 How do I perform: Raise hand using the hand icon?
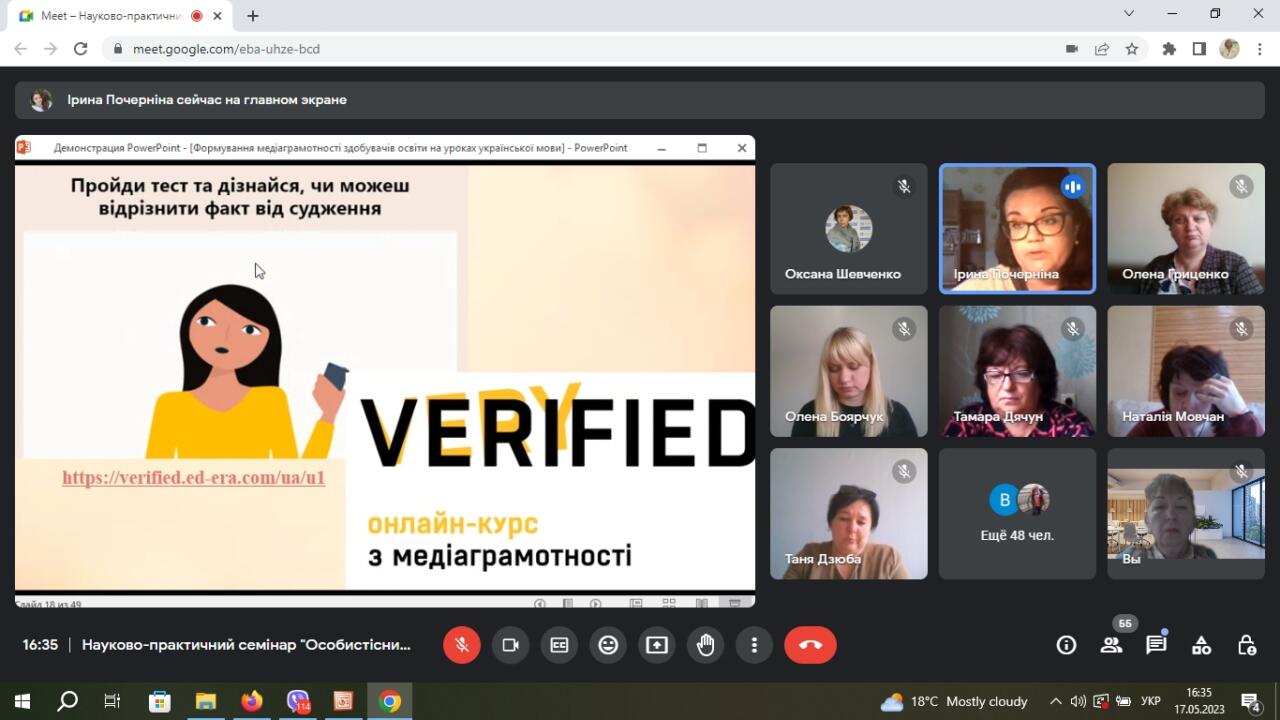[x=706, y=645]
